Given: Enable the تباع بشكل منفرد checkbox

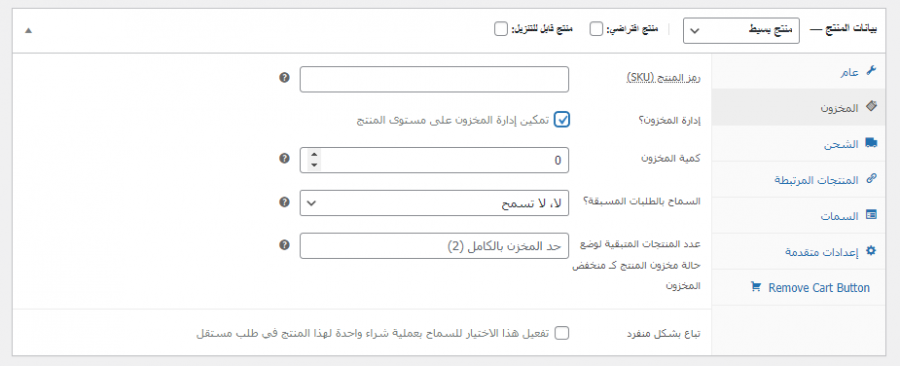Looking at the screenshot, I should coord(562,333).
